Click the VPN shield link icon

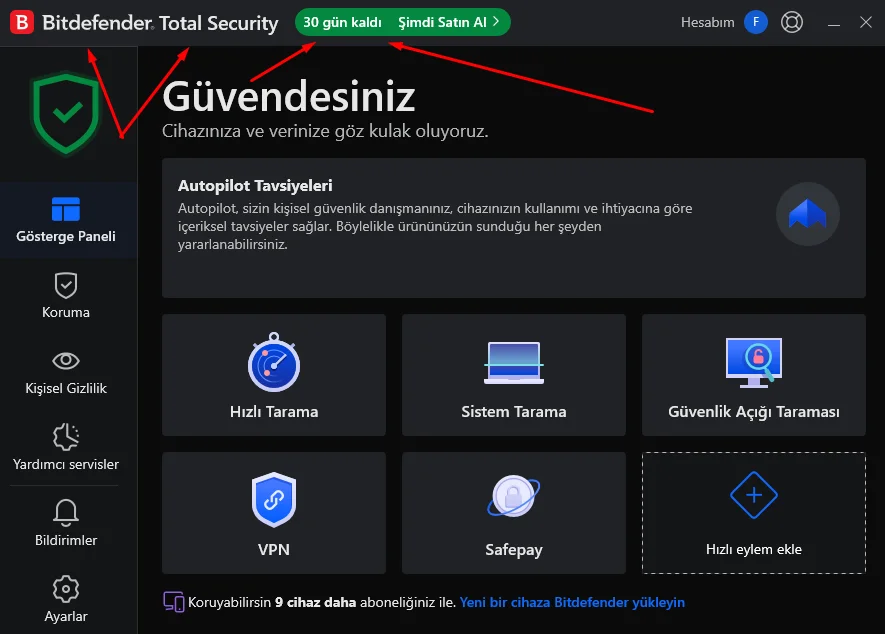pyautogui.click(x=274, y=500)
